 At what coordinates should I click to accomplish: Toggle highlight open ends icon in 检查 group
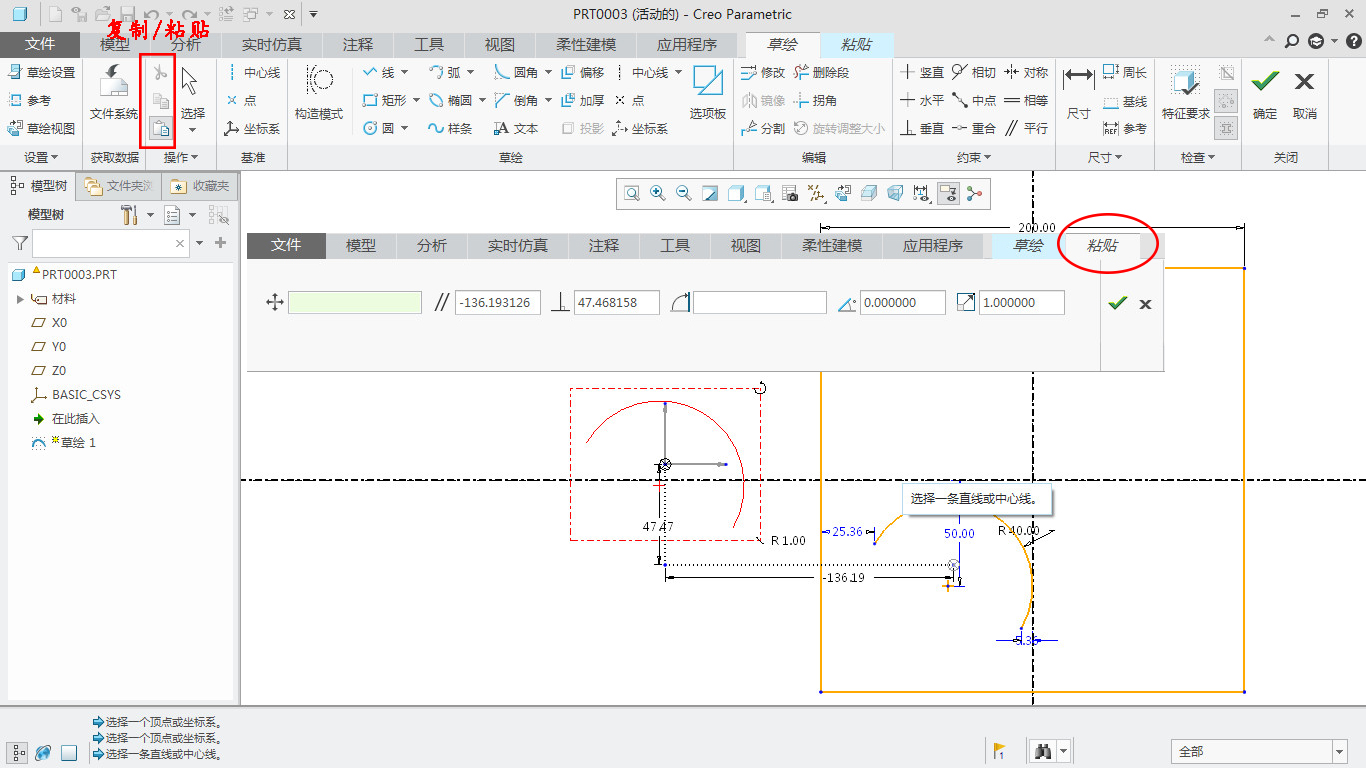[1227, 101]
